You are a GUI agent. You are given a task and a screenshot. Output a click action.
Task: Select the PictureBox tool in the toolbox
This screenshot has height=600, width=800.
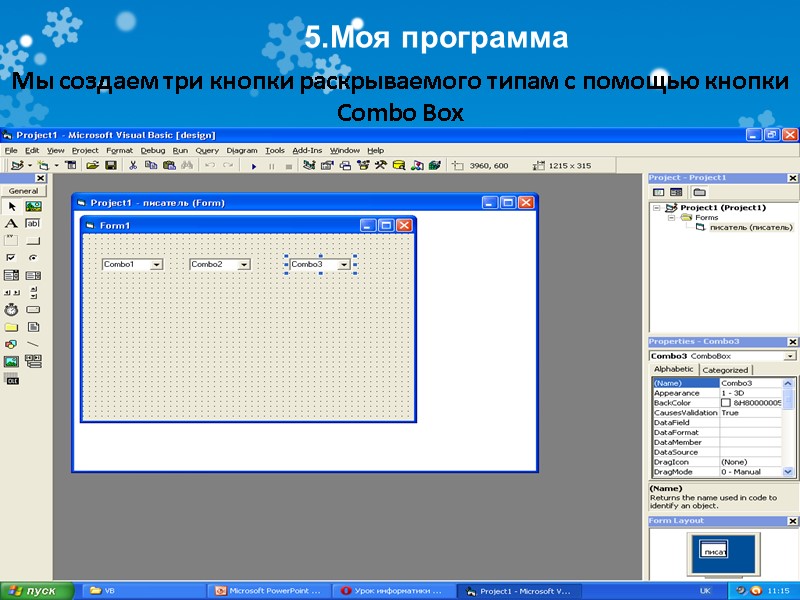[34, 207]
